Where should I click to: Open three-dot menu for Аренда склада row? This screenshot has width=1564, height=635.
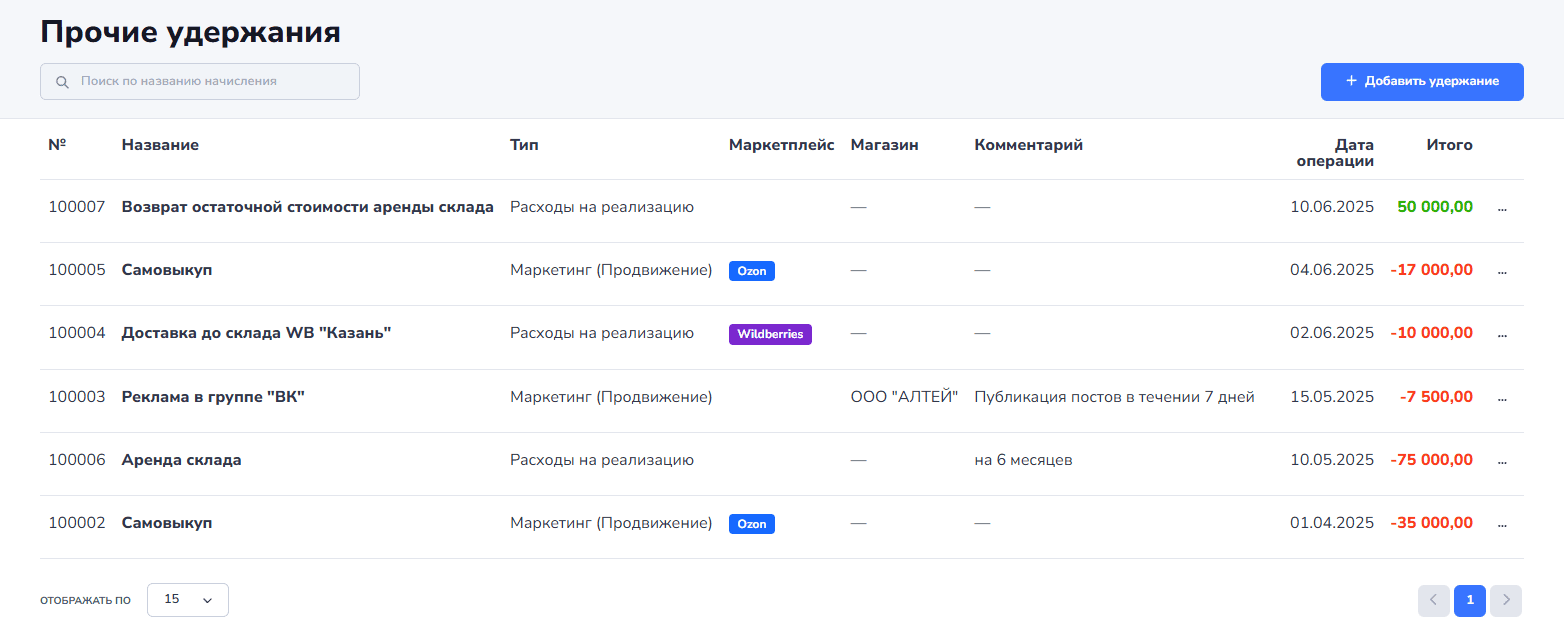pyautogui.click(x=1502, y=461)
